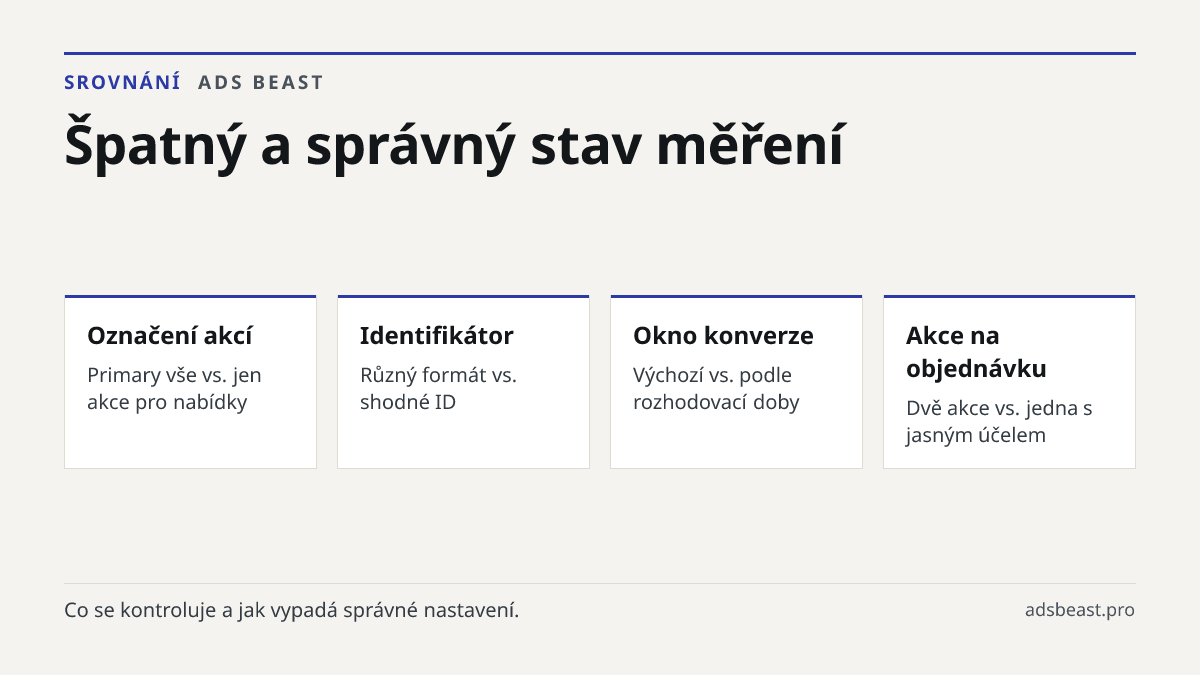Open the adsbeast.pro link
1200x675 pixels.
pos(1080,610)
